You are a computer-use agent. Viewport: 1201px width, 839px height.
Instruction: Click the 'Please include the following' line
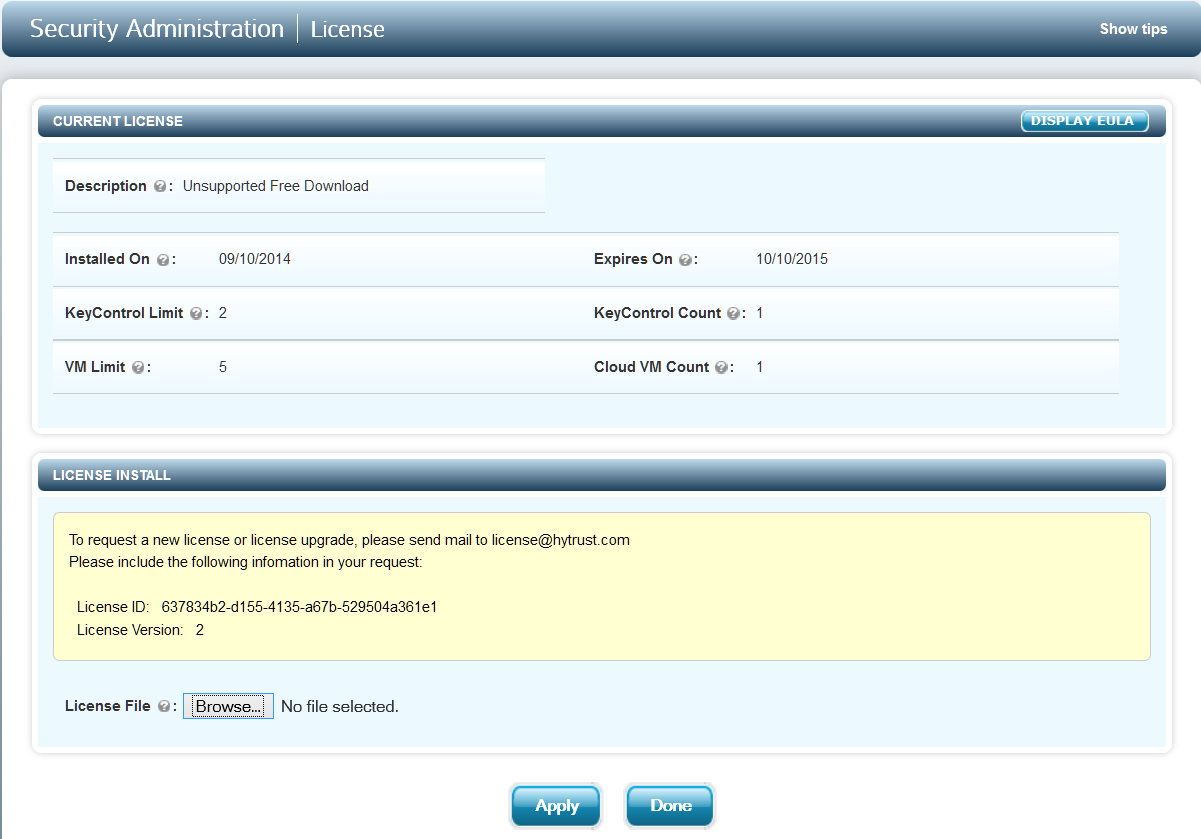click(246, 562)
